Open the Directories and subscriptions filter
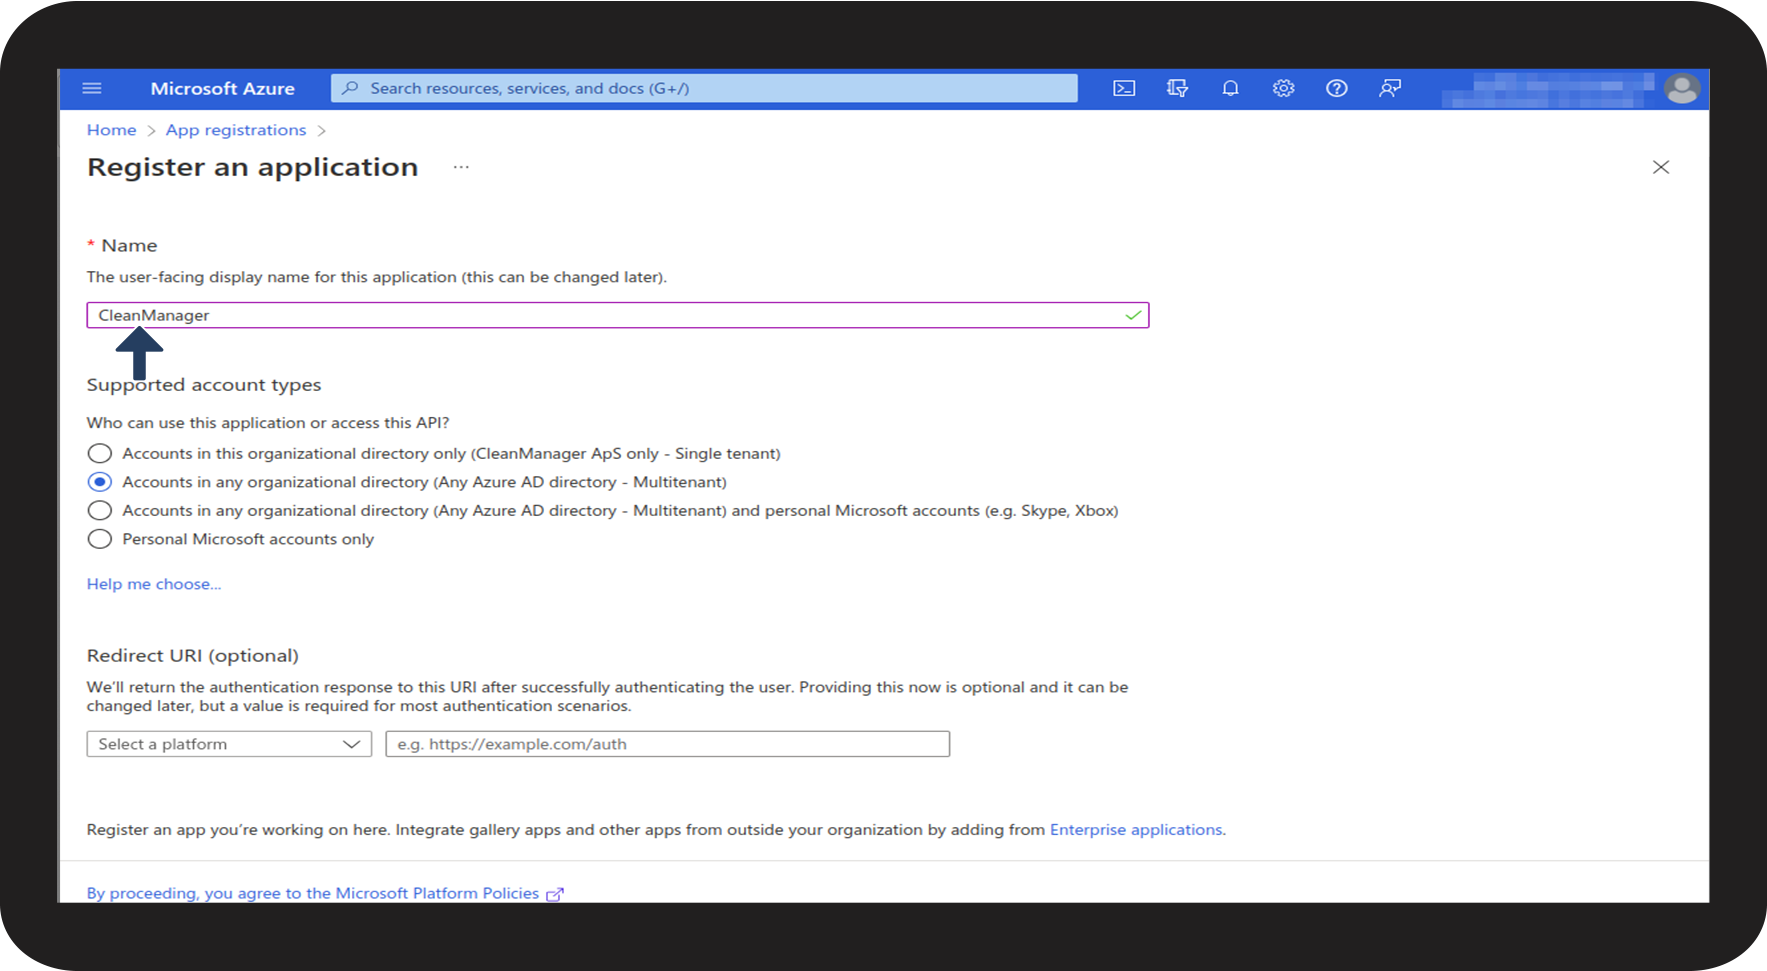 (1177, 89)
